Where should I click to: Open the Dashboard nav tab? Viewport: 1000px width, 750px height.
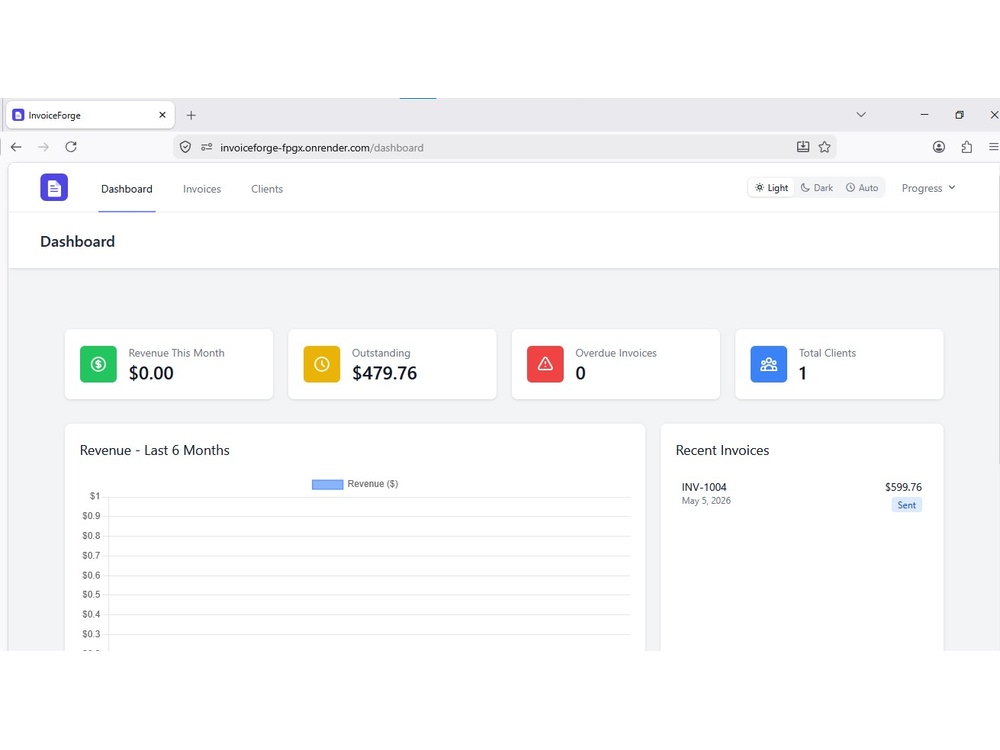point(127,189)
